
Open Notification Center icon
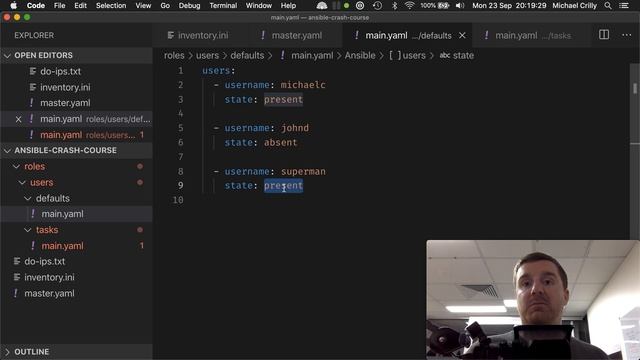(624, 6)
